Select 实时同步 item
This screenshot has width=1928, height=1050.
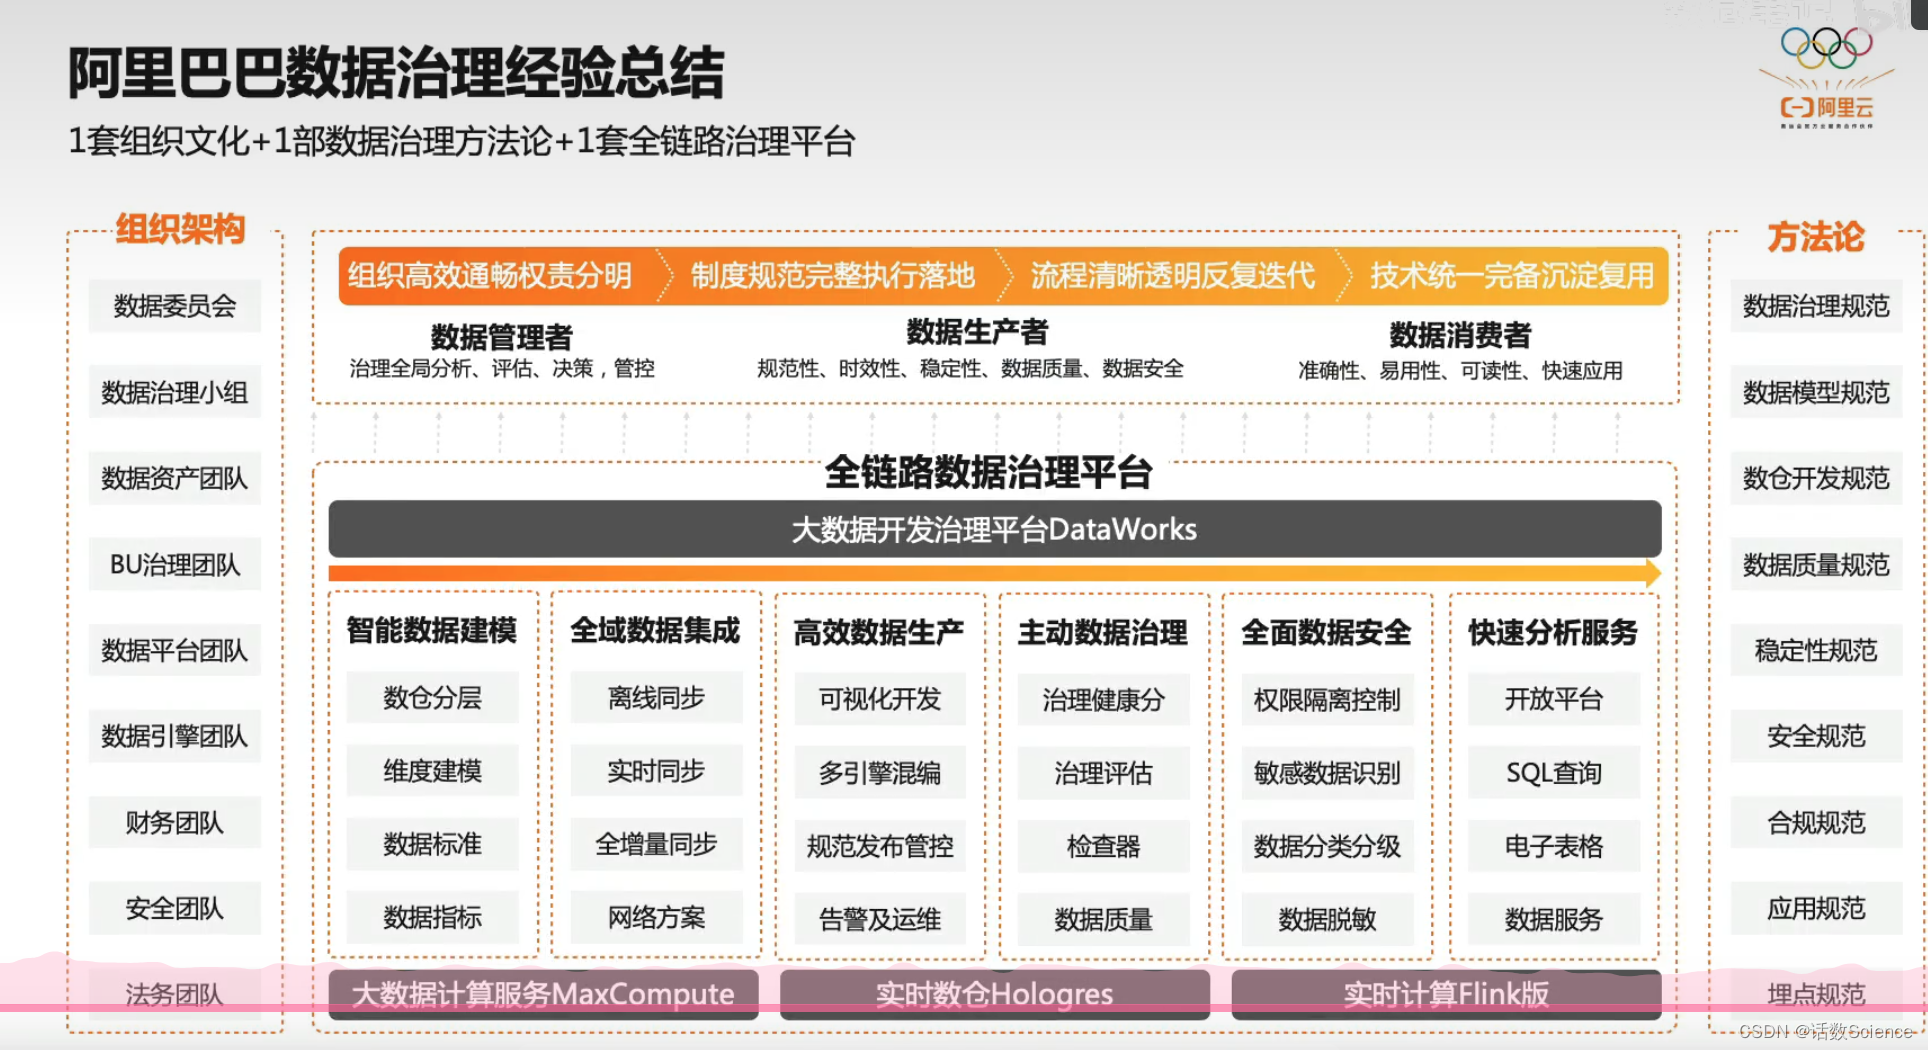657,771
